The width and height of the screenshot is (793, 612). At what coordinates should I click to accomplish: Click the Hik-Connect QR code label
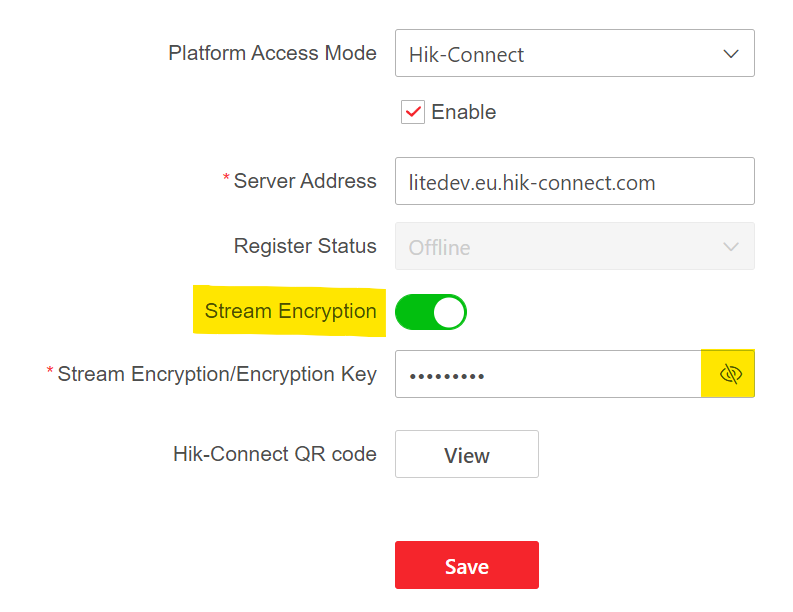tap(274, 454)
